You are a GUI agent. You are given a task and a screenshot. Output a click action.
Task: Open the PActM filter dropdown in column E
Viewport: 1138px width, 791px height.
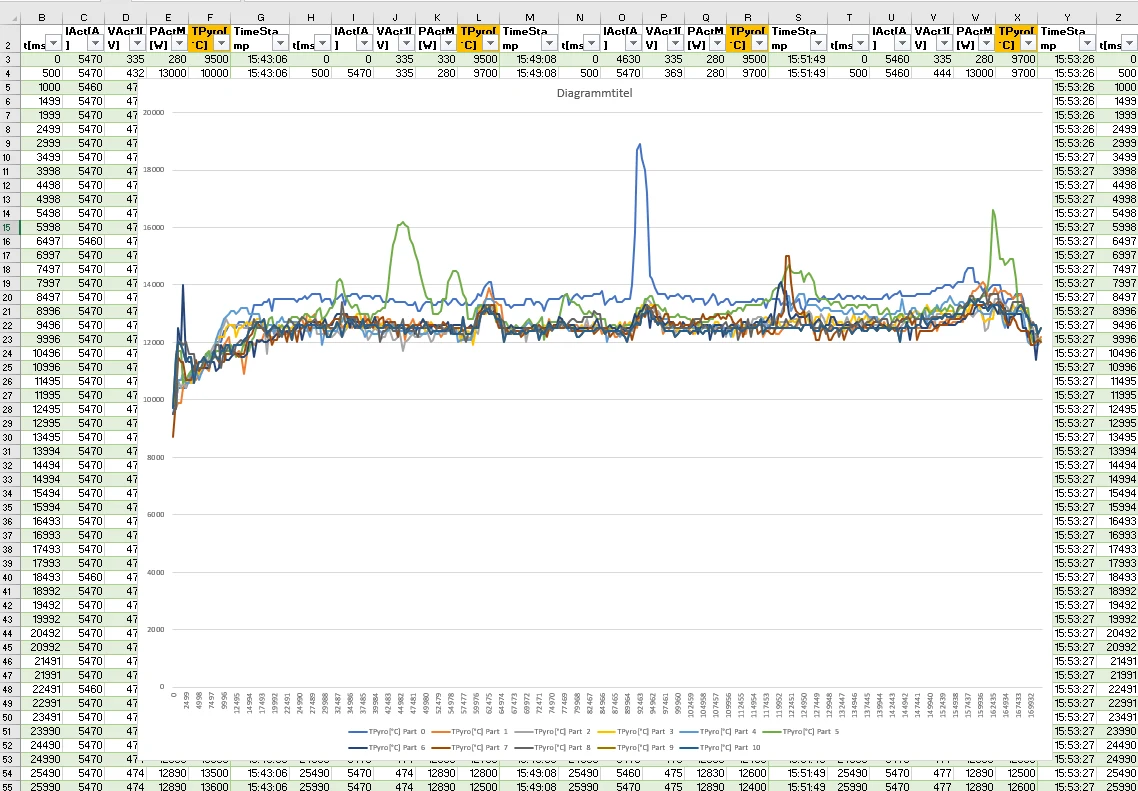[x=177, y=43]
